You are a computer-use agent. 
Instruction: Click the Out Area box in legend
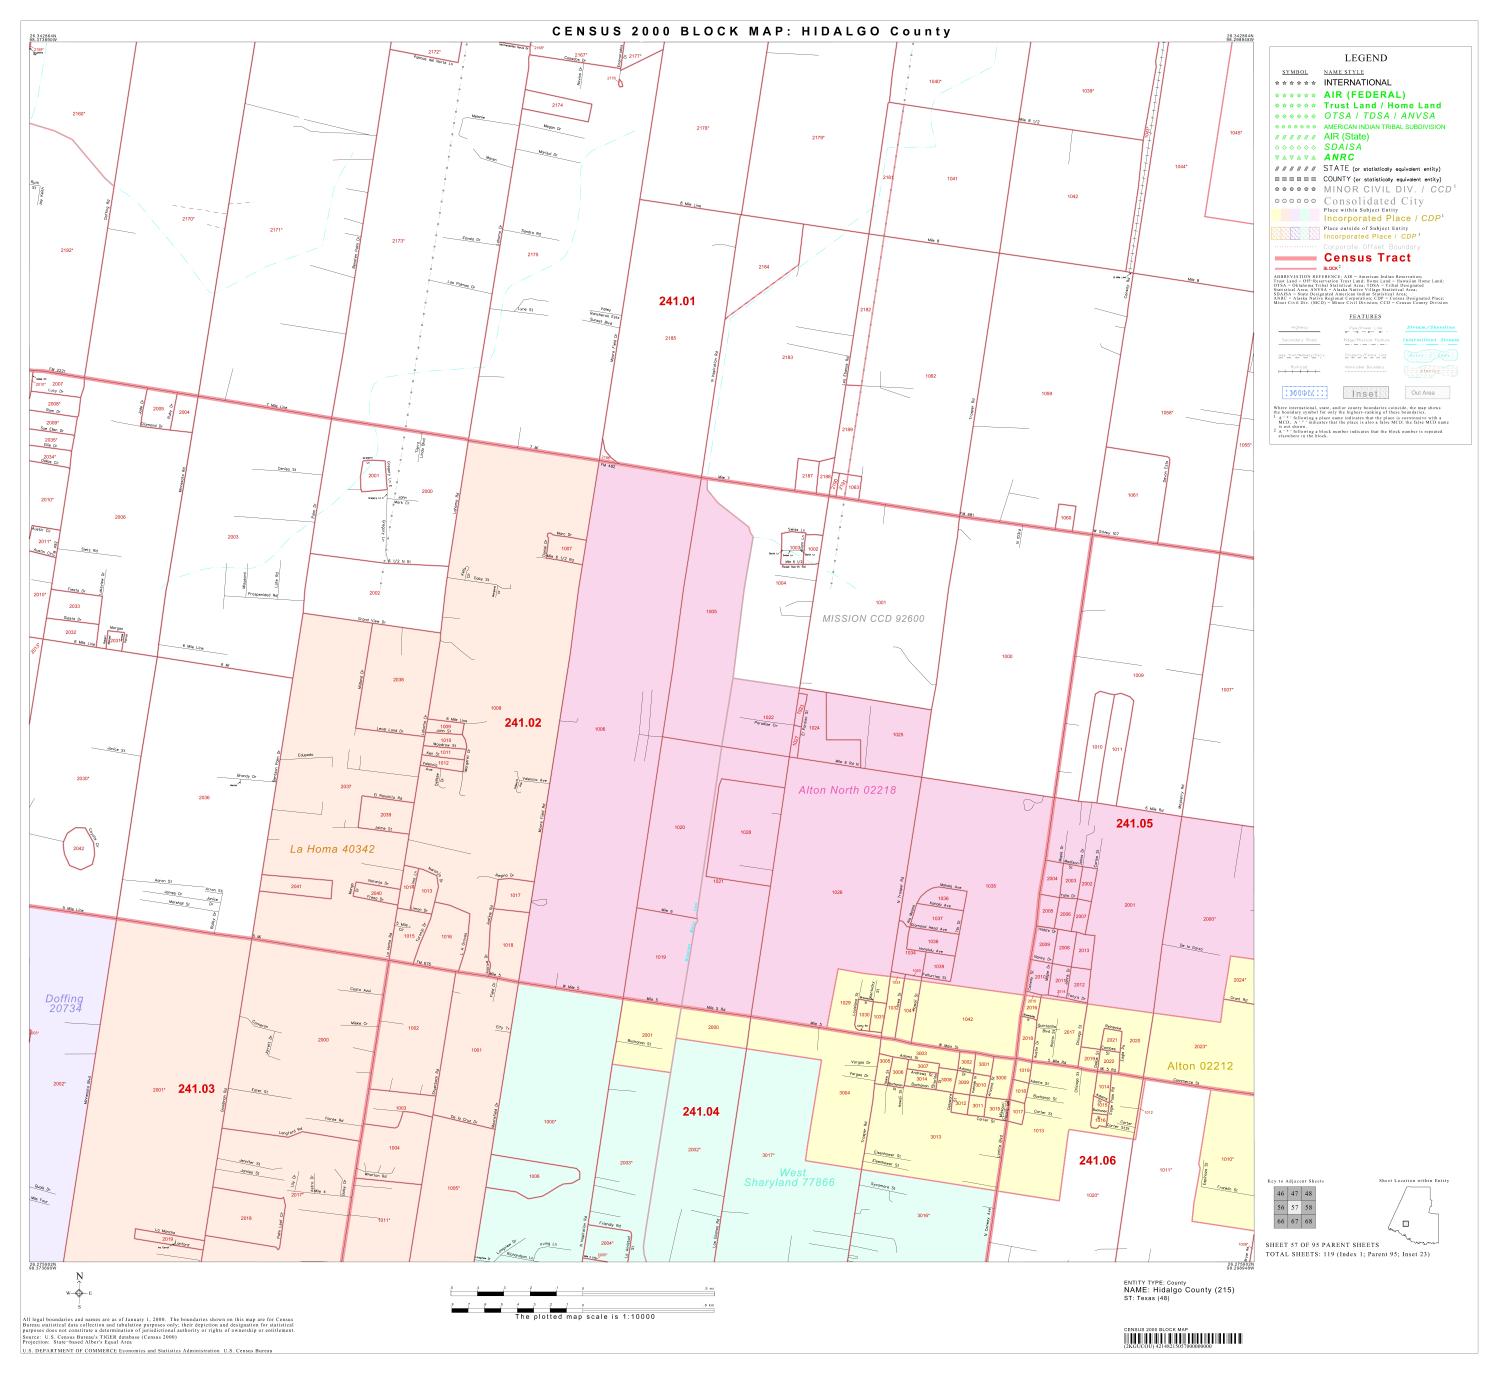tap(1427, 393)
